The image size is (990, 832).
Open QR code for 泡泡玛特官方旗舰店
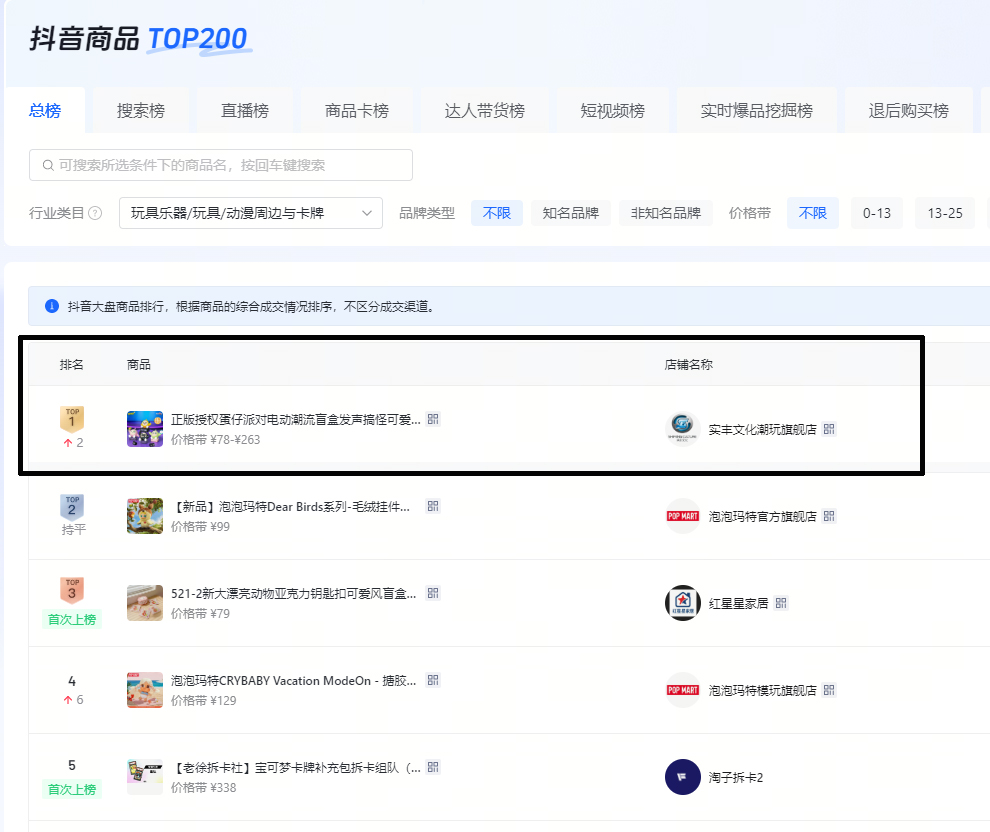[830, 516]
